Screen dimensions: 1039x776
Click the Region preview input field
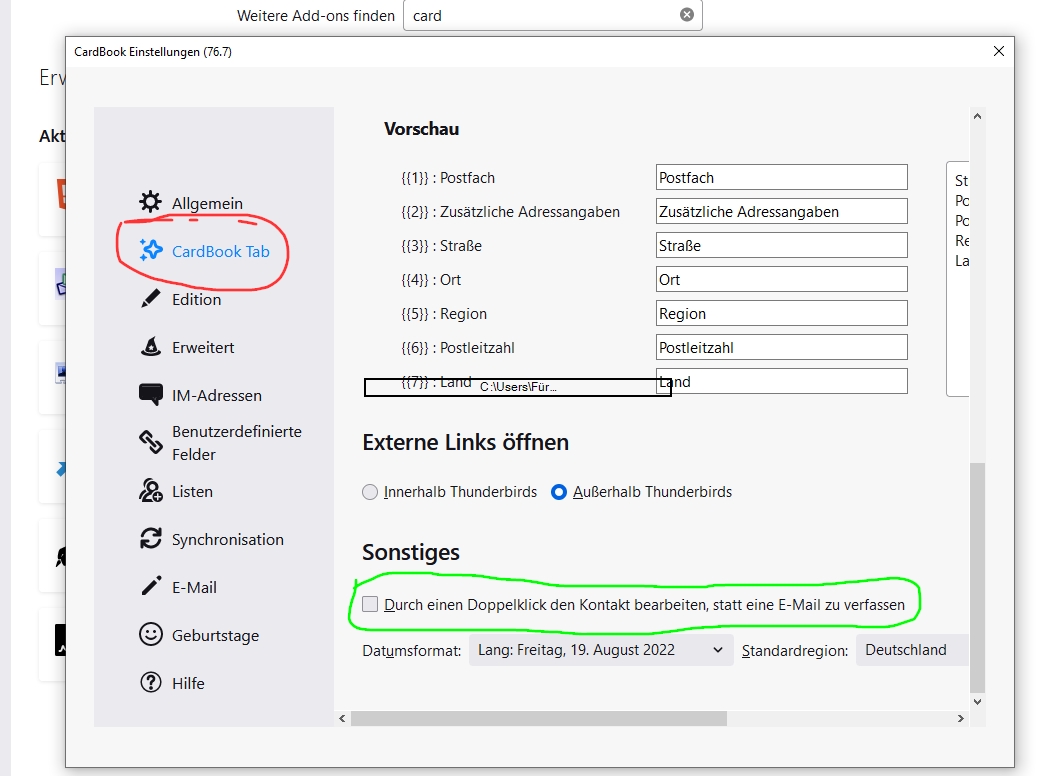[x=781, y=313]
